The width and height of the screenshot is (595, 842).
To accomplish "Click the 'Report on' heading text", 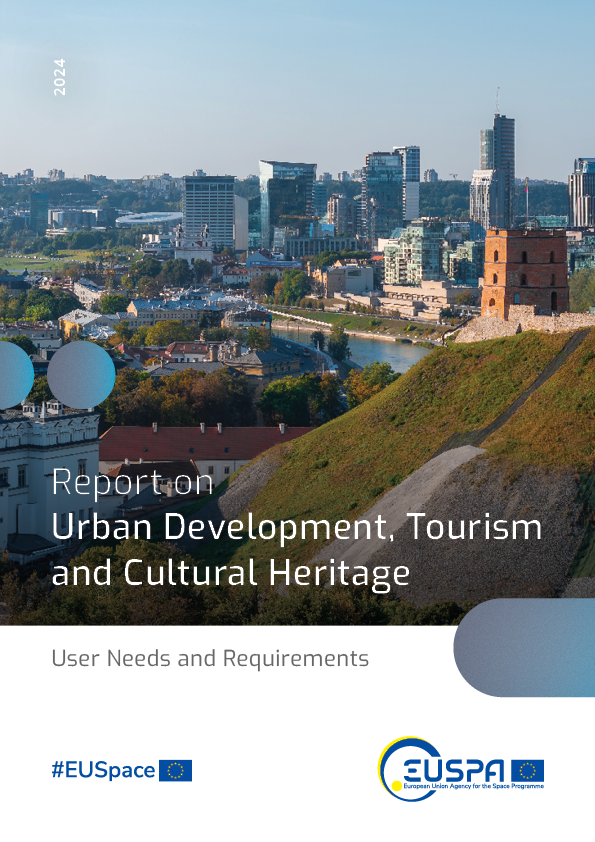I will point(133,483).
